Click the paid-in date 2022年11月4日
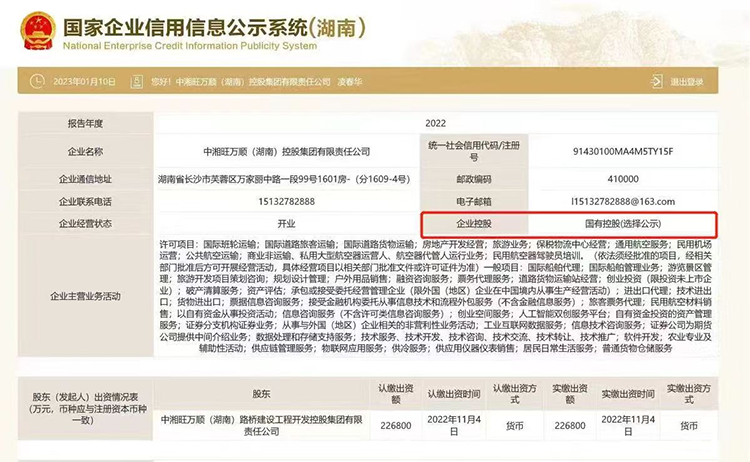Image resolution: width=750 pixels, height=462 pixels. [x=628, y=425]
